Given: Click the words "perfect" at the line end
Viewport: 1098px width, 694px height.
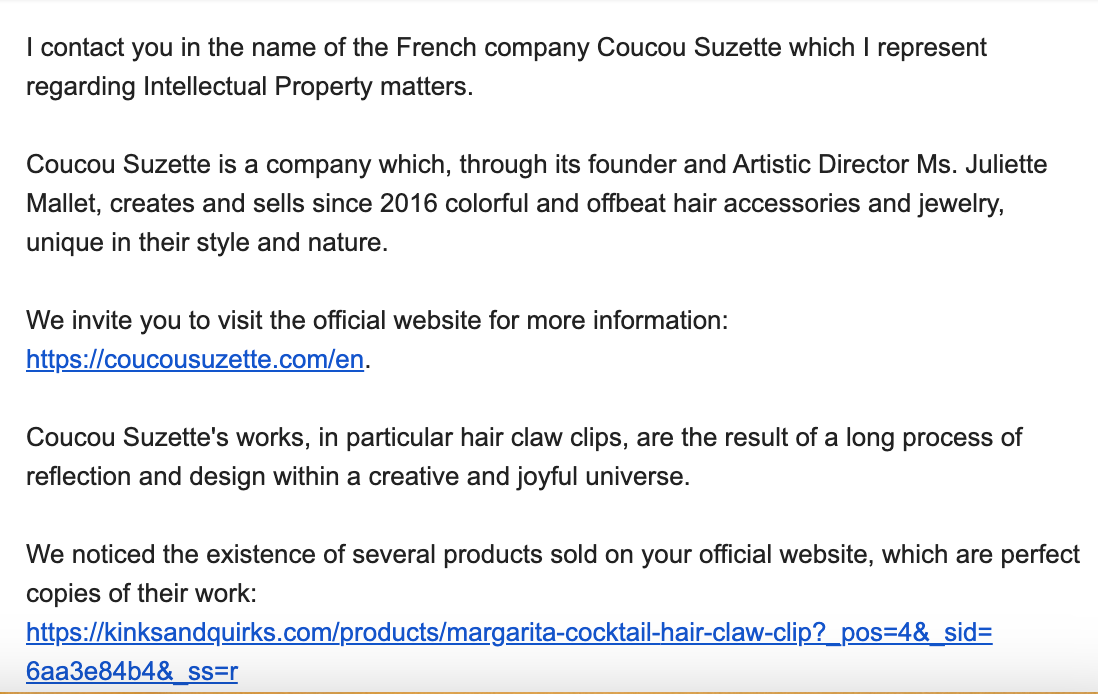Looking at the screenshot, I should (1041, 554).
